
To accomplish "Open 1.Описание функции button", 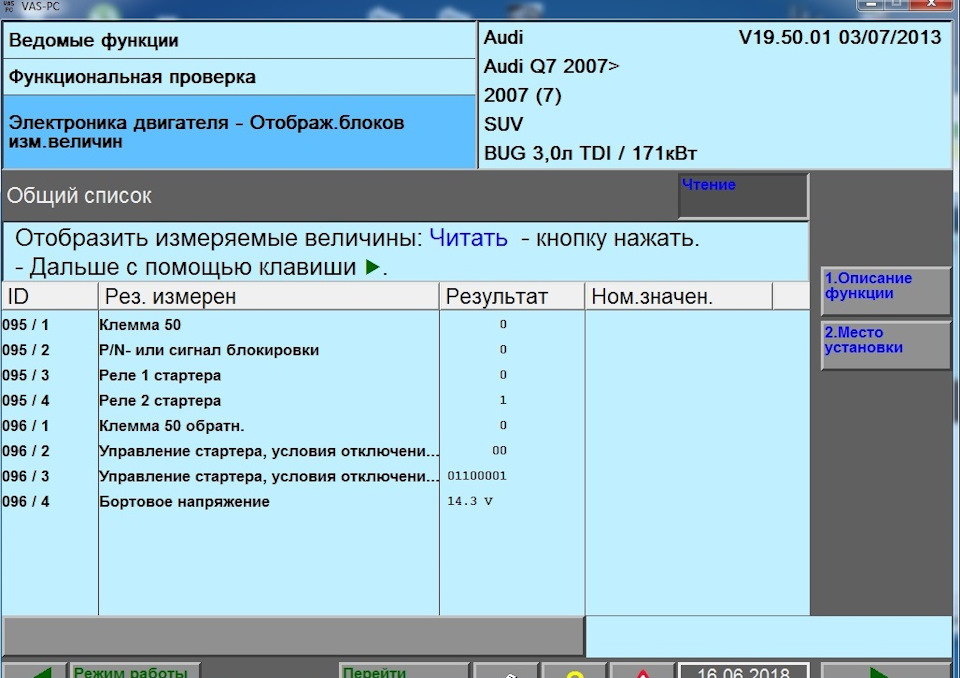I will pyautogui.click(x=885, y=290).
